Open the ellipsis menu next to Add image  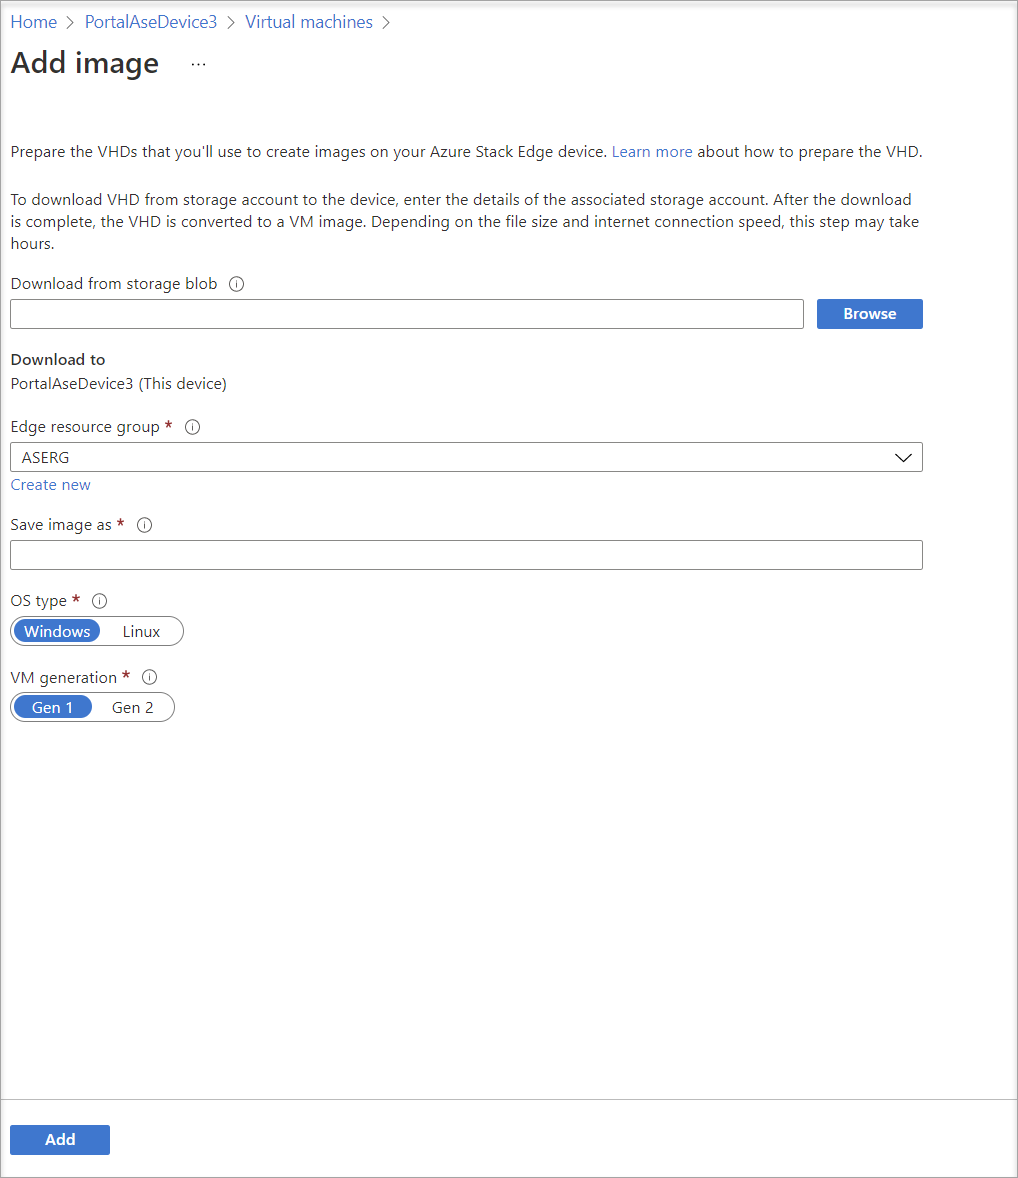point(197,63)
